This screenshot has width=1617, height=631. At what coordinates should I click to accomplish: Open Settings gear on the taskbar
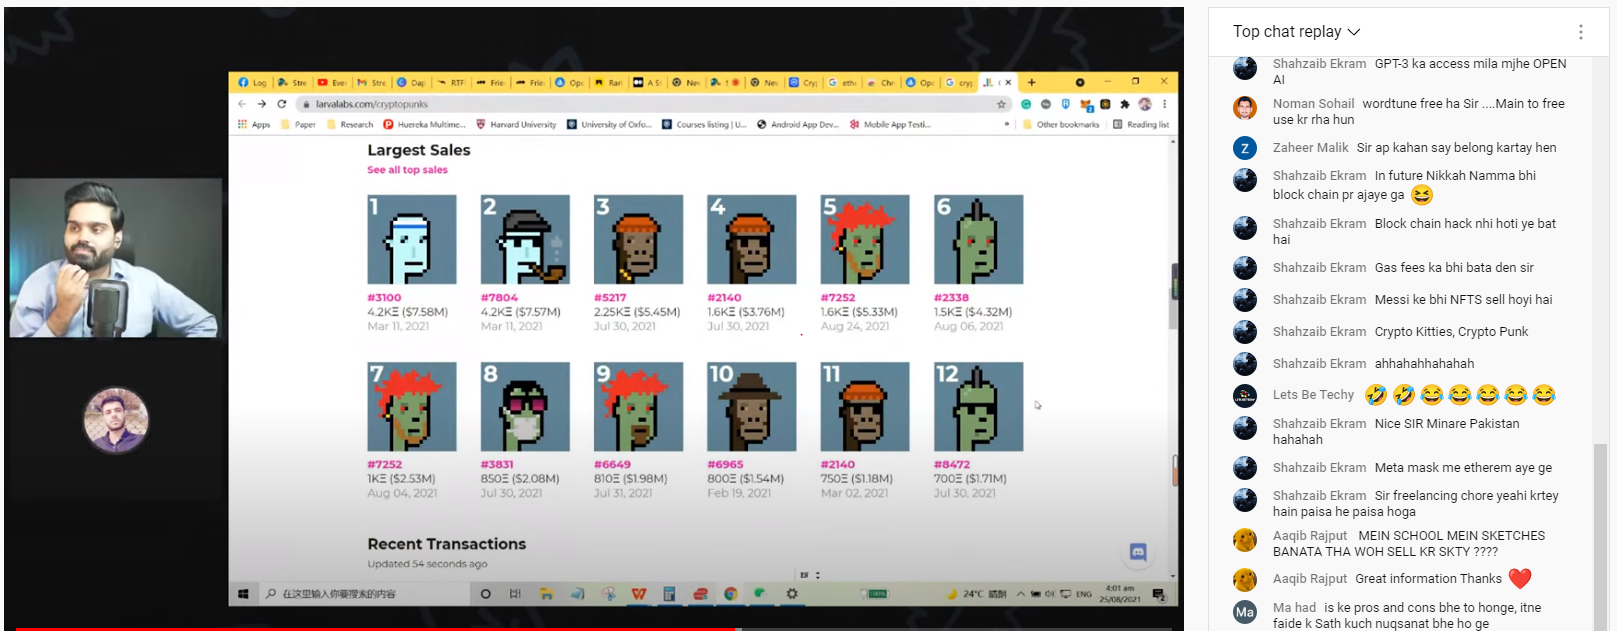point(792,594)
